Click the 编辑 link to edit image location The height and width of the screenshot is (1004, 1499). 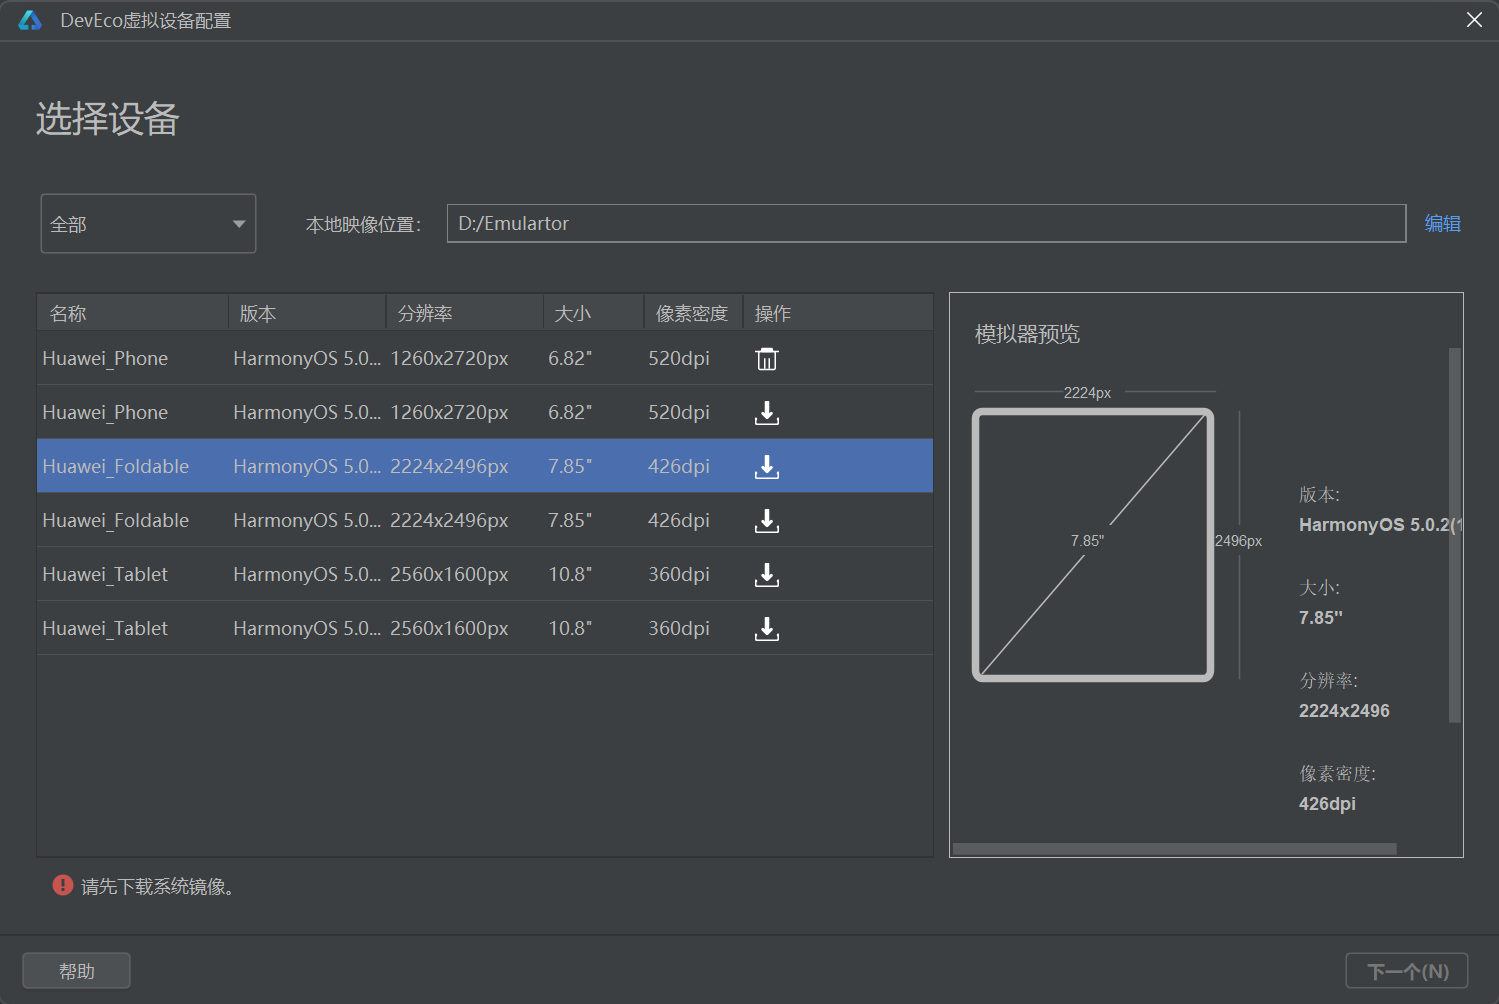coord(1443,224)
